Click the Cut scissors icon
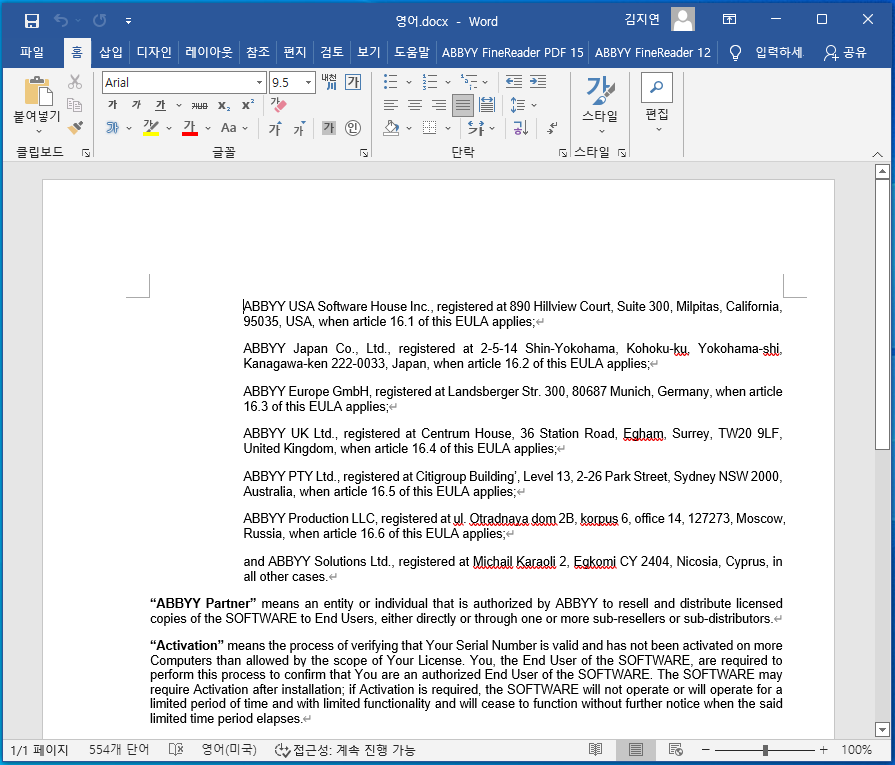 [x=75, y=82]
